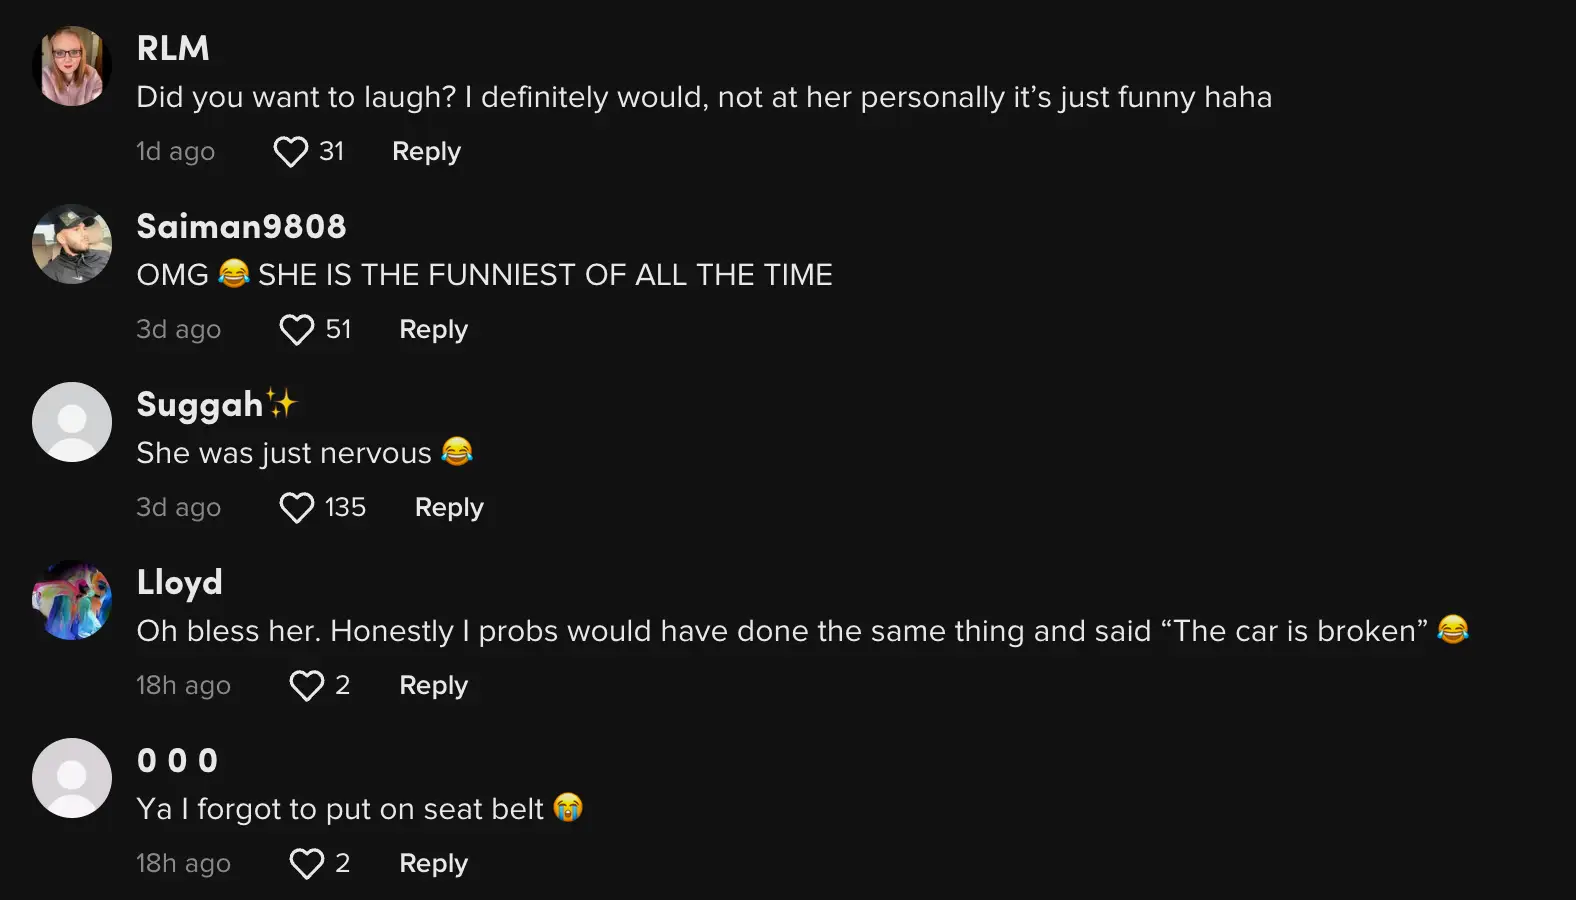The width and height of the screenshot is (1576, 900).
Task: Open Saiman9808's username
Action: [x=240, y=226]
